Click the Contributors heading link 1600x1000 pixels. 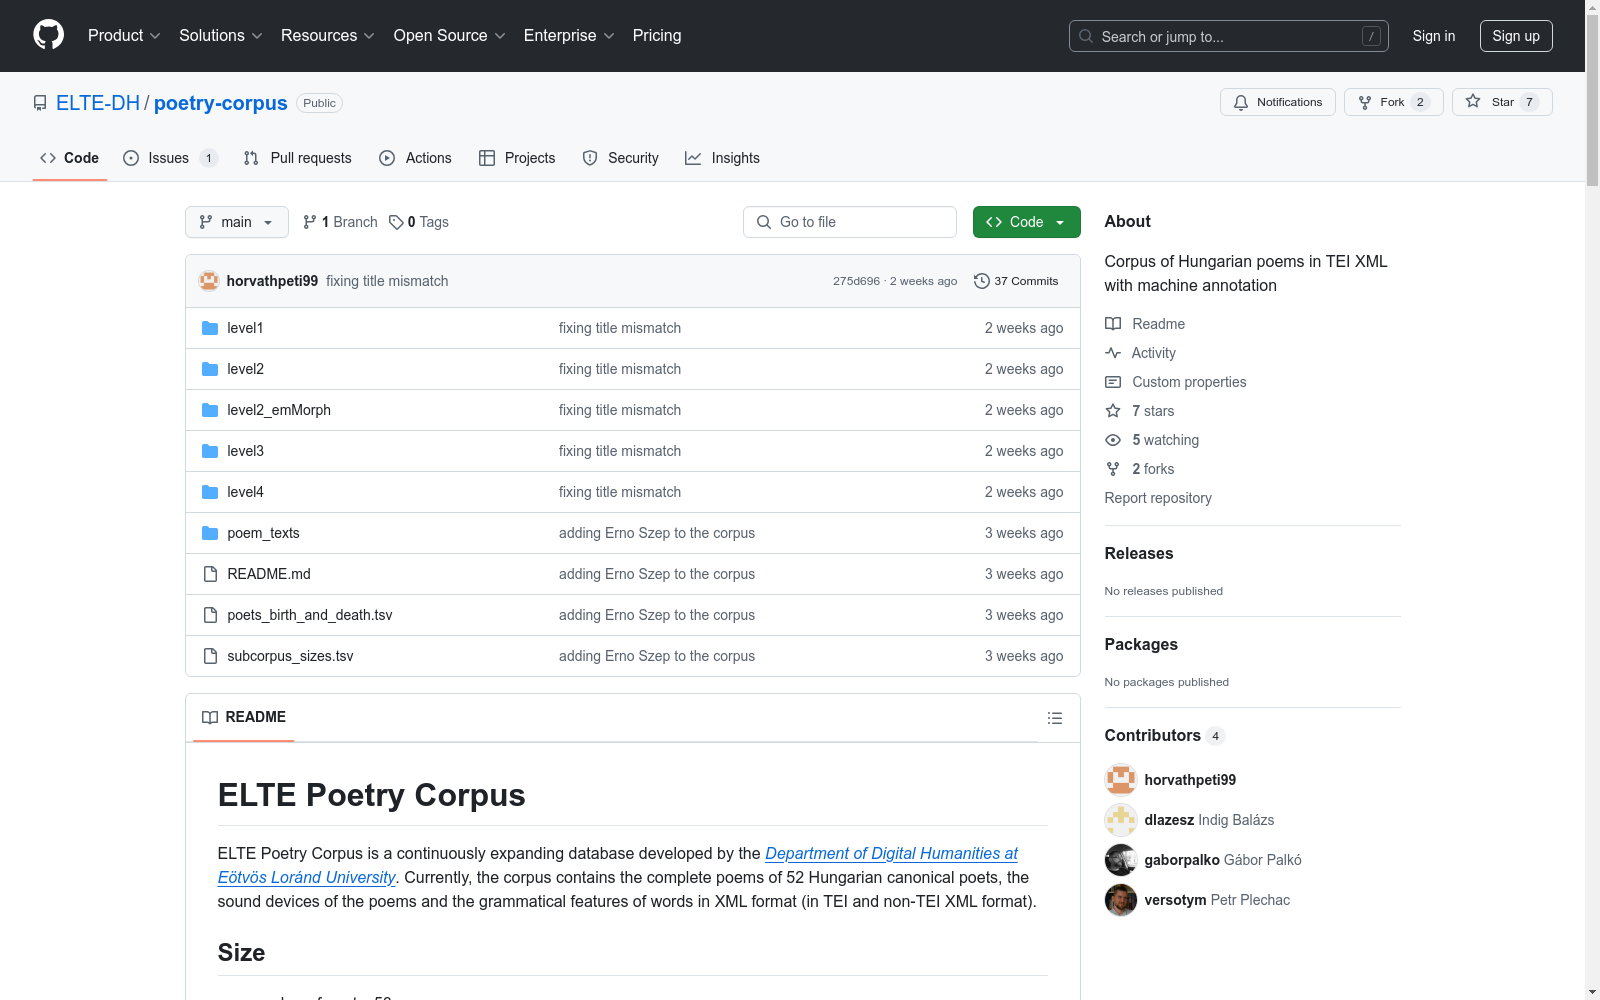[x=1165, y=735]
